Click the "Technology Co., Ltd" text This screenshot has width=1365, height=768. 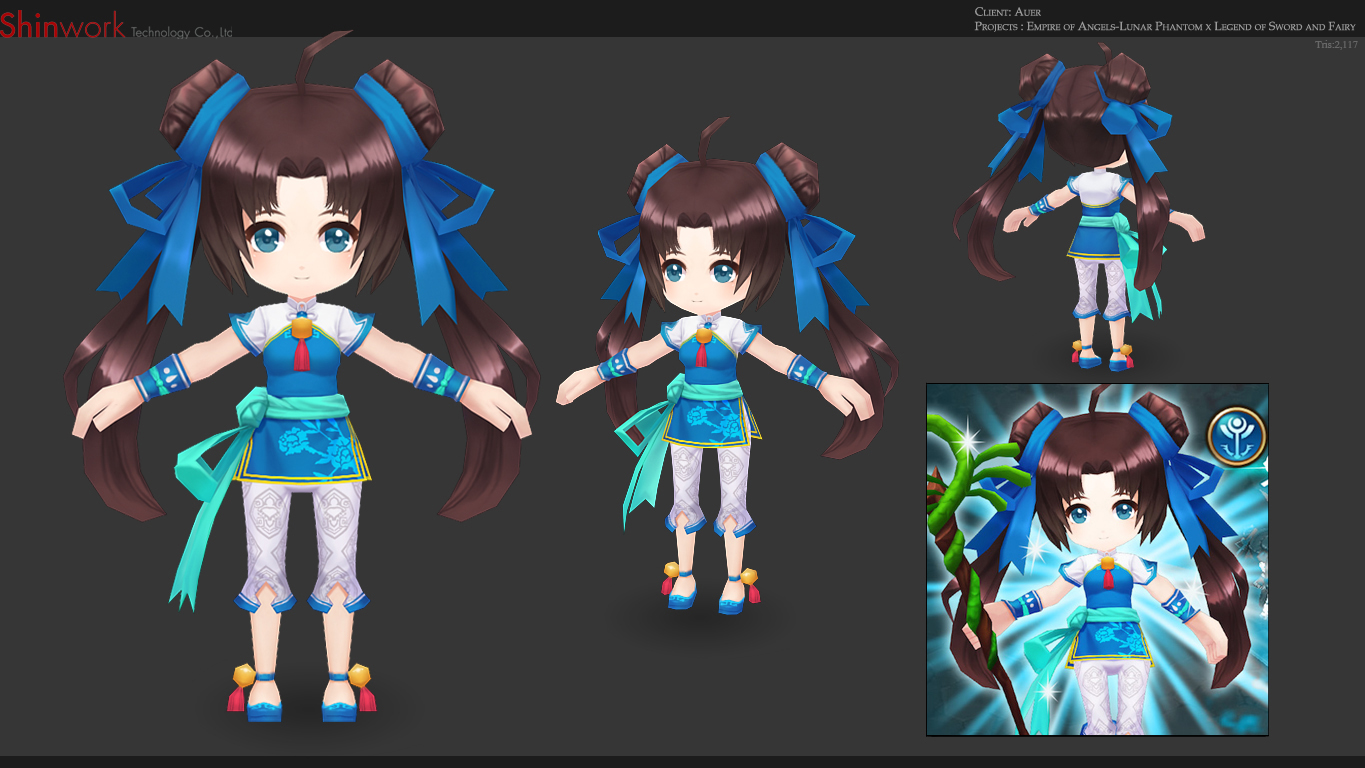tap(182, 32)
